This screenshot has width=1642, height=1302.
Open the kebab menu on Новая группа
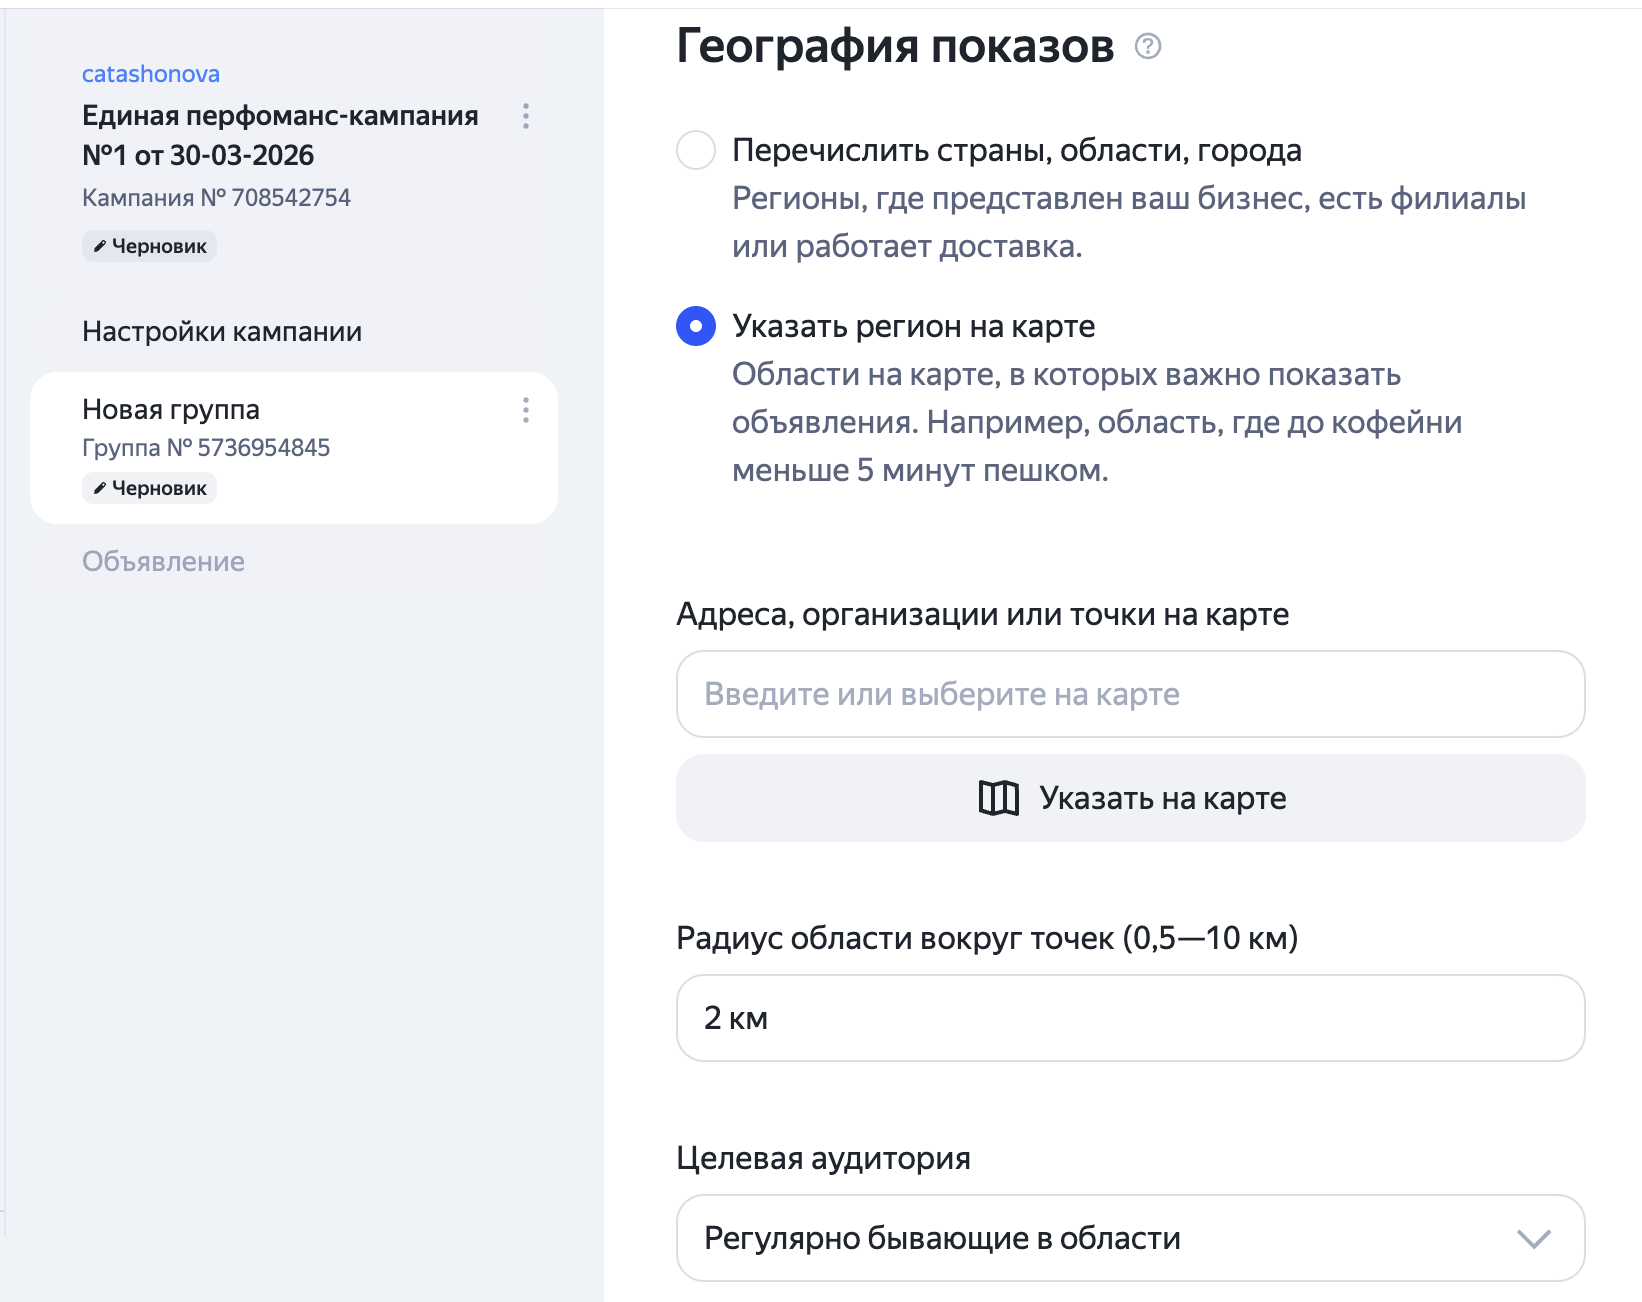pyautogui.click(x=525, y=410)
